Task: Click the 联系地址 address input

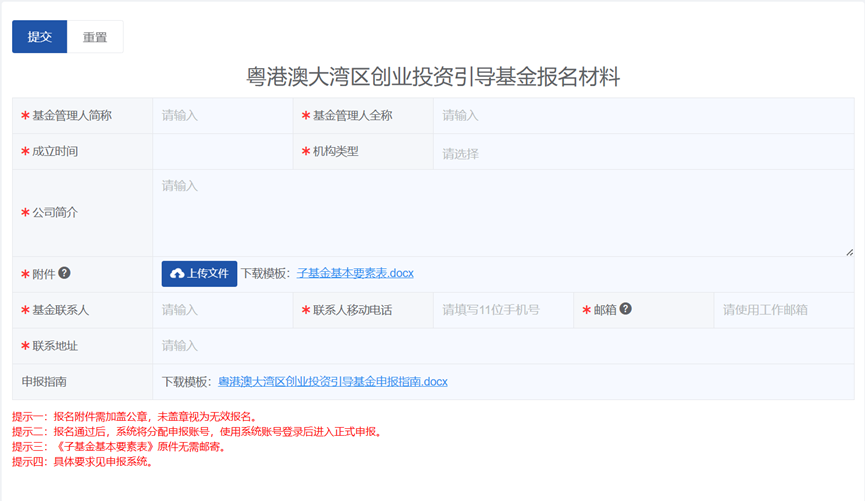Action: point(503,346)
